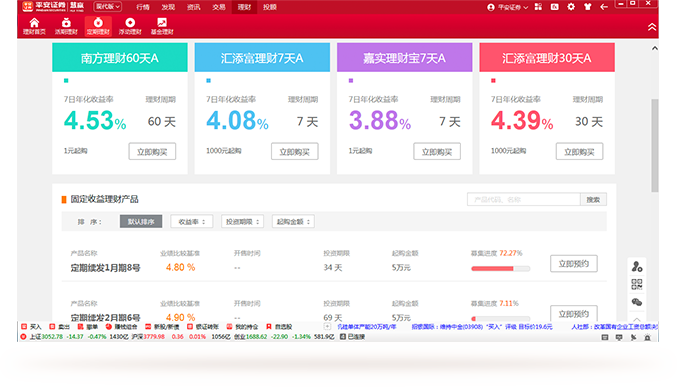
Task: Click the 自选股 bookmark shortcut
Action: (279, 327)
